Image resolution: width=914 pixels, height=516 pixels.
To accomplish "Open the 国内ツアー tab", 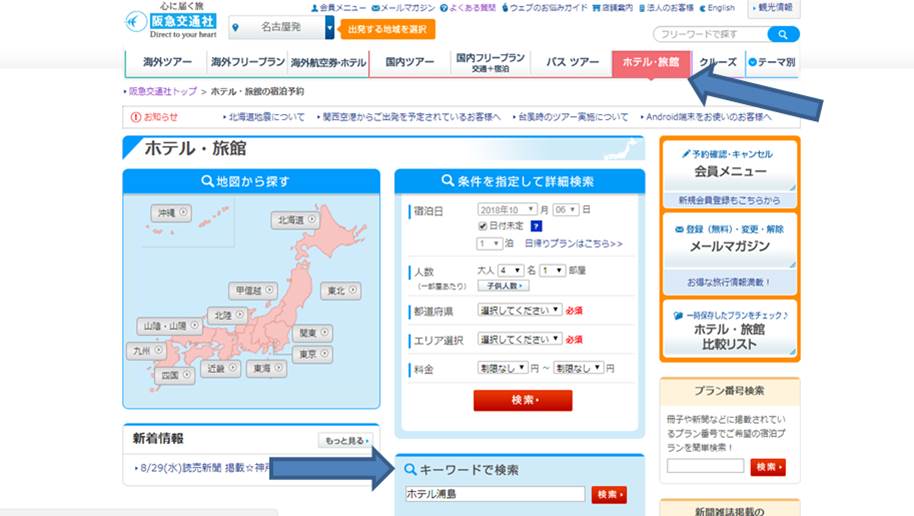I will pos(410,62).
